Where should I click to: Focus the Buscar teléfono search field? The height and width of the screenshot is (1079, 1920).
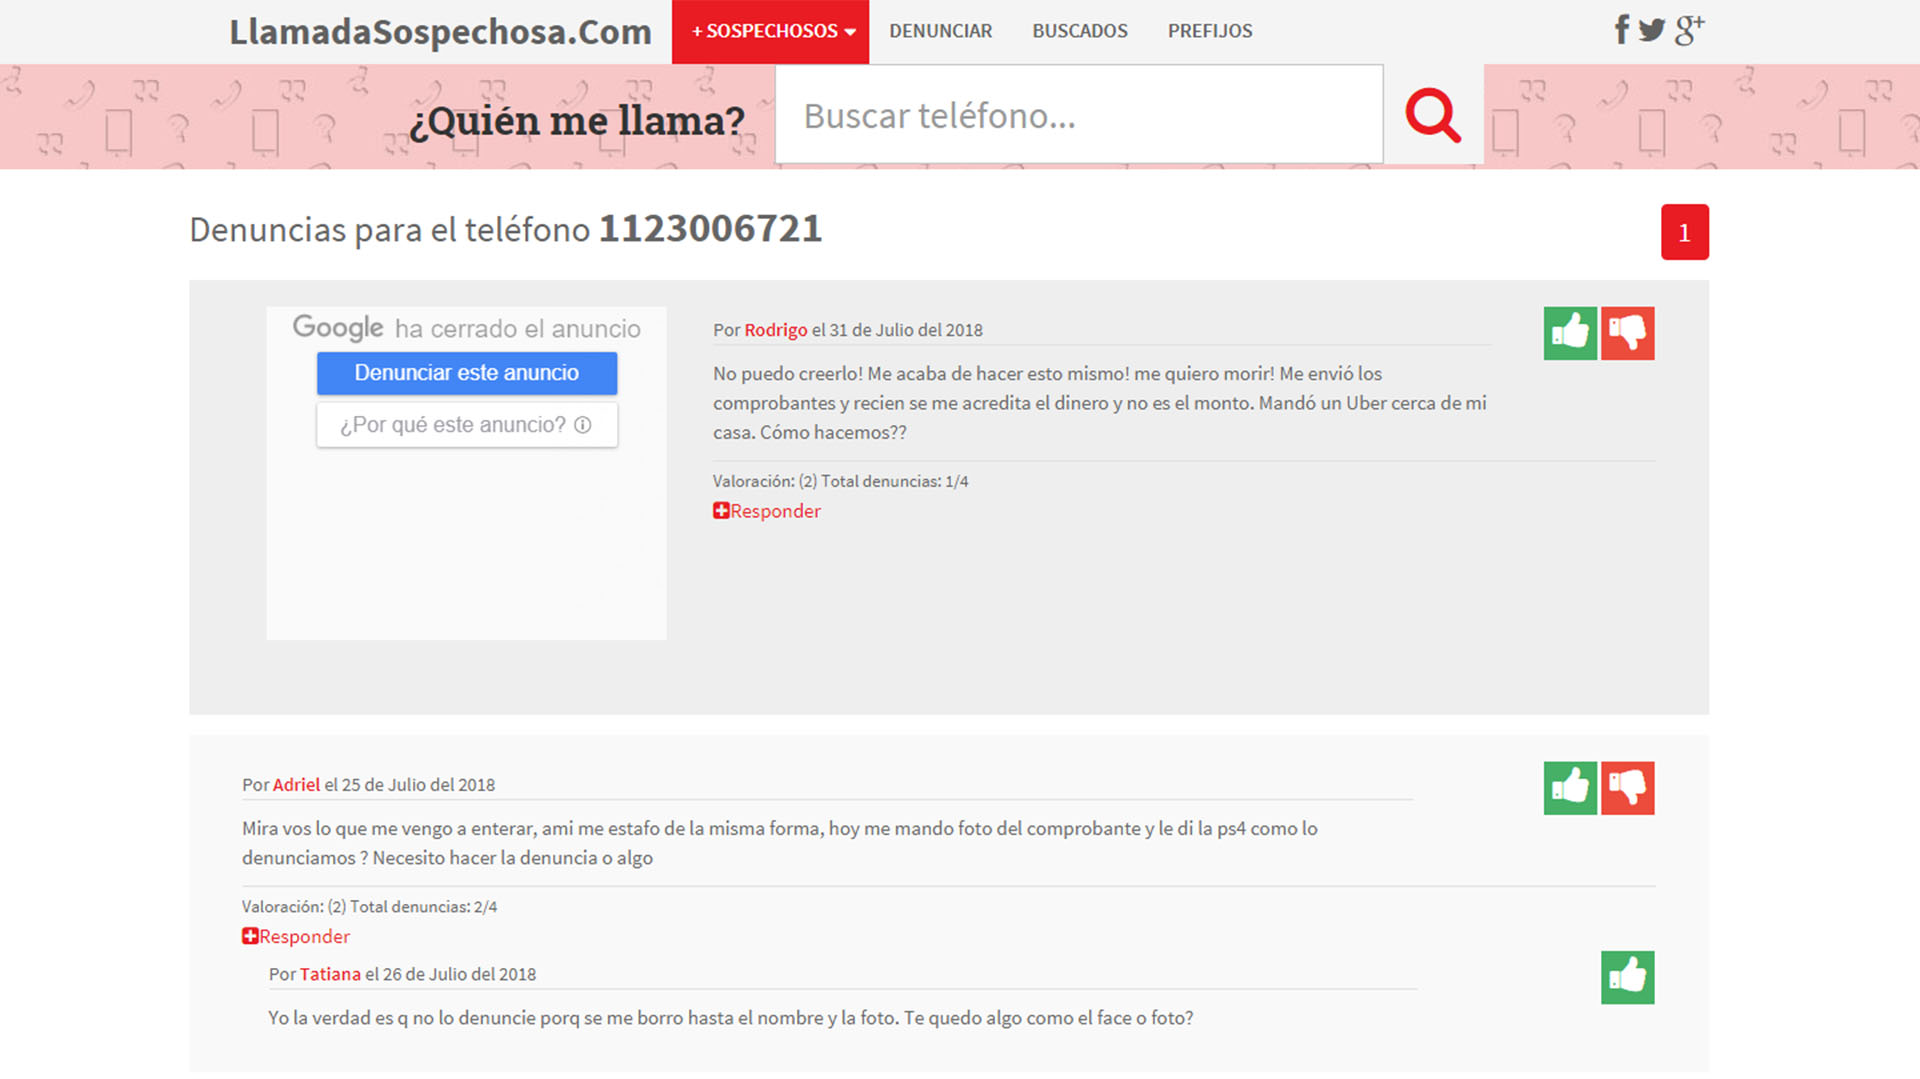[1079, 115]
